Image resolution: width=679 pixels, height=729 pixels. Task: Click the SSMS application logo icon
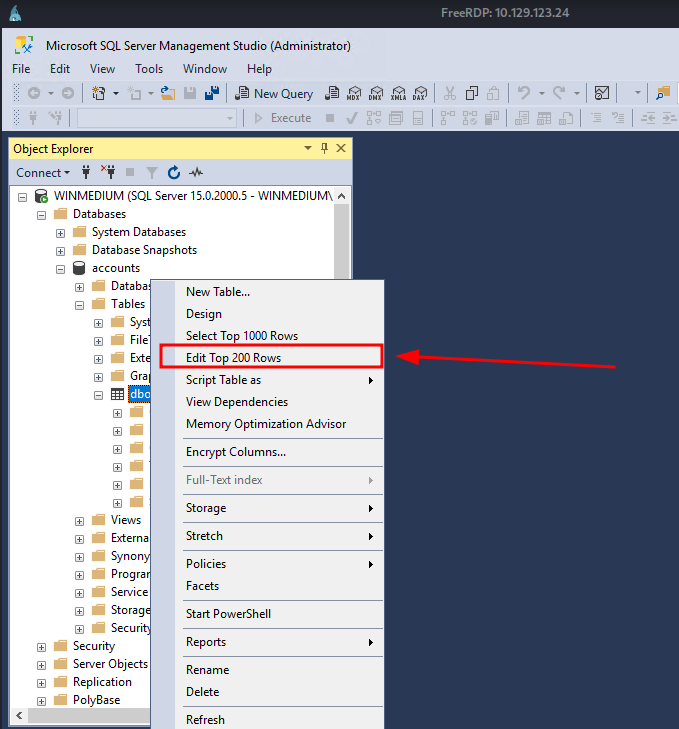pyautogui.click(x=24, y=45)
